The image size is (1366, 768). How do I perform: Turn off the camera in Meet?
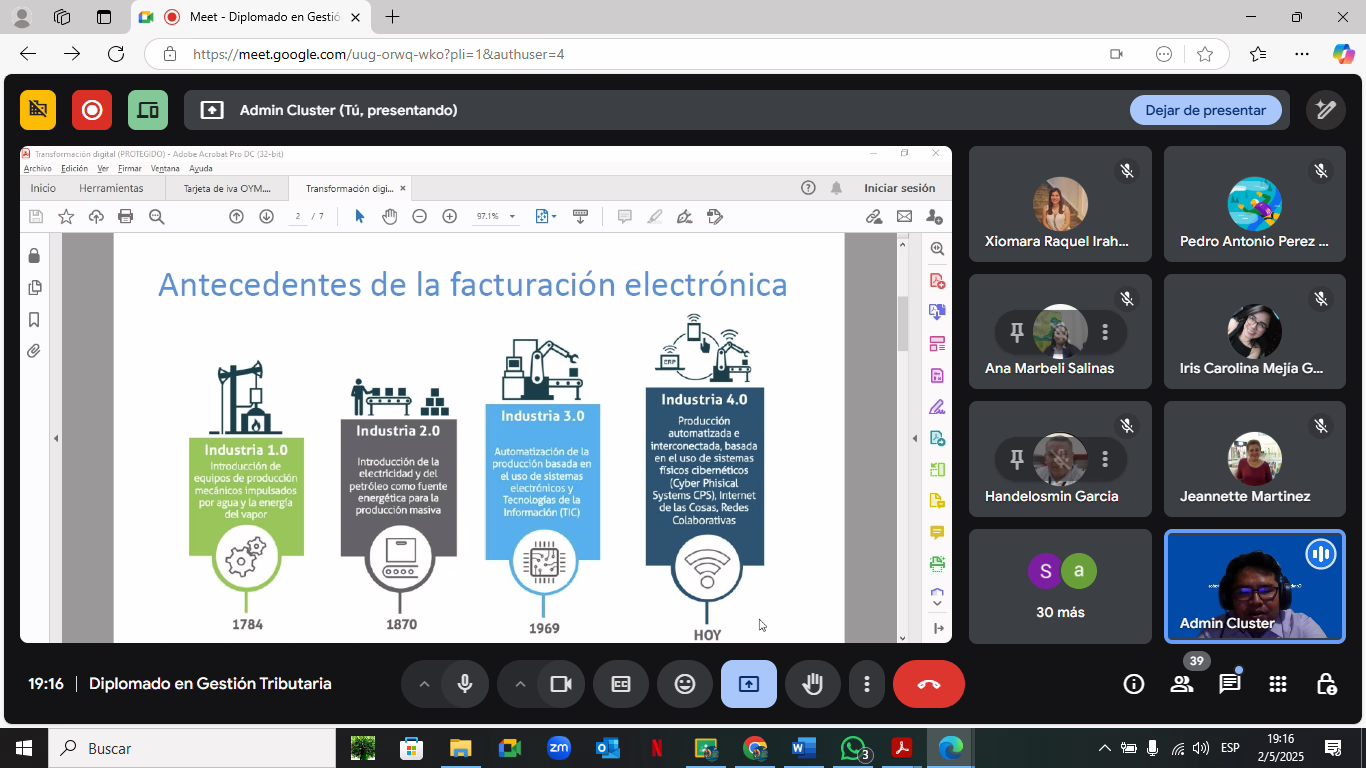[561, 684]
